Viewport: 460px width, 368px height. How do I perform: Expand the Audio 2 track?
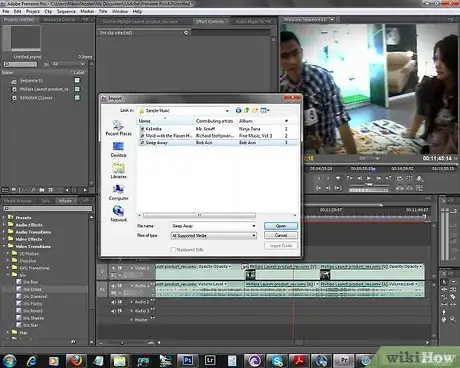coord(132,302)
